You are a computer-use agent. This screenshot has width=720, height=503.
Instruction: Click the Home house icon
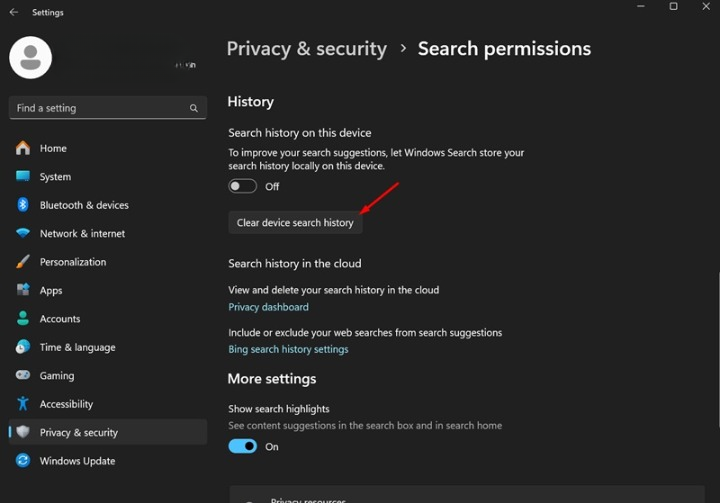pos(22,148)
